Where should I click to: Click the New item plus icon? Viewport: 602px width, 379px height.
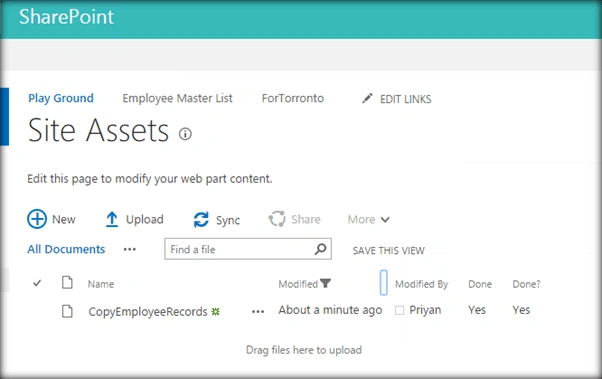pyautogui.click(x=37, y=219)
